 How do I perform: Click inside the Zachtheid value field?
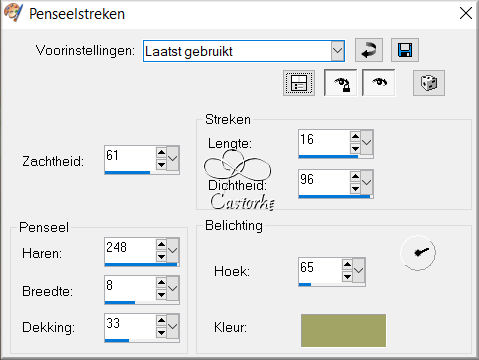(x=130, y=158)
